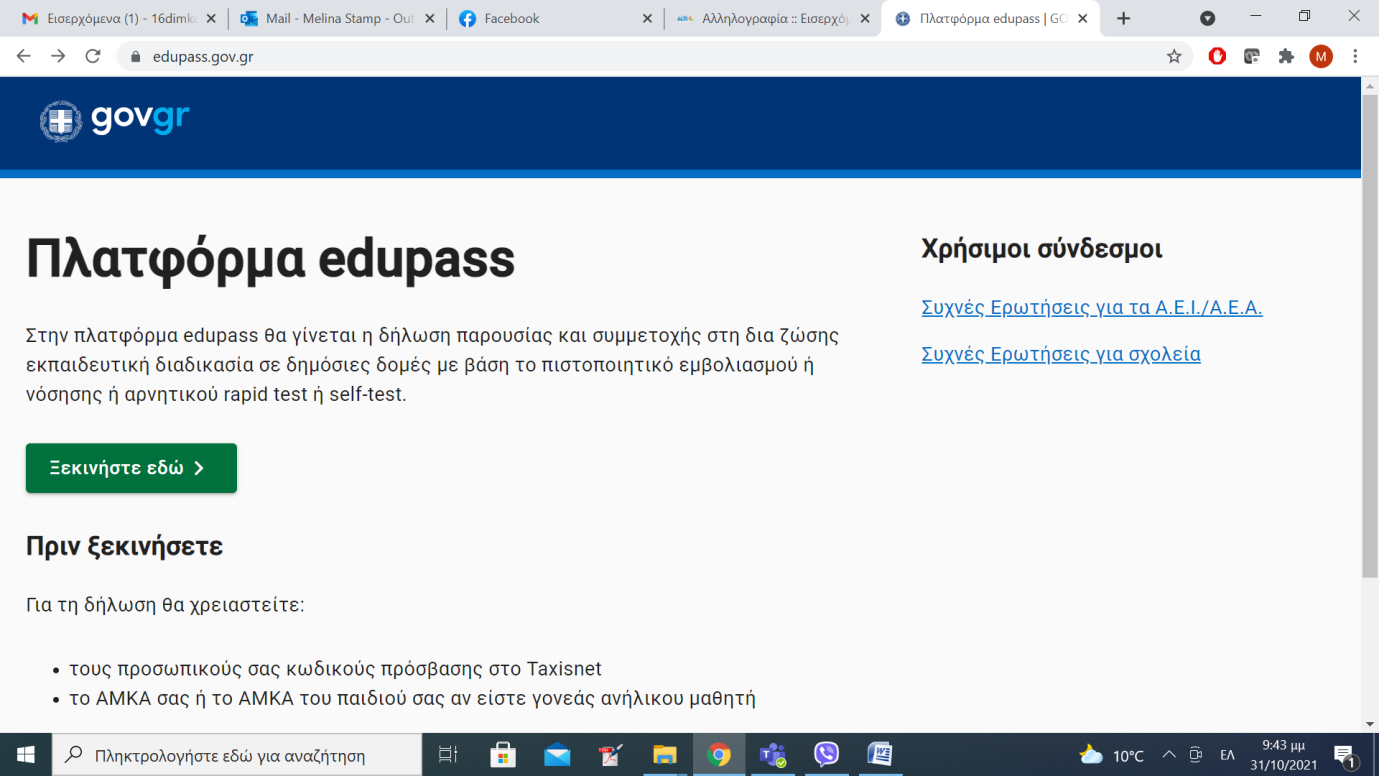Screen dimensions: 1379x776
Task: Open the tab search dropdown arrow
Action: pos(1207,18)
